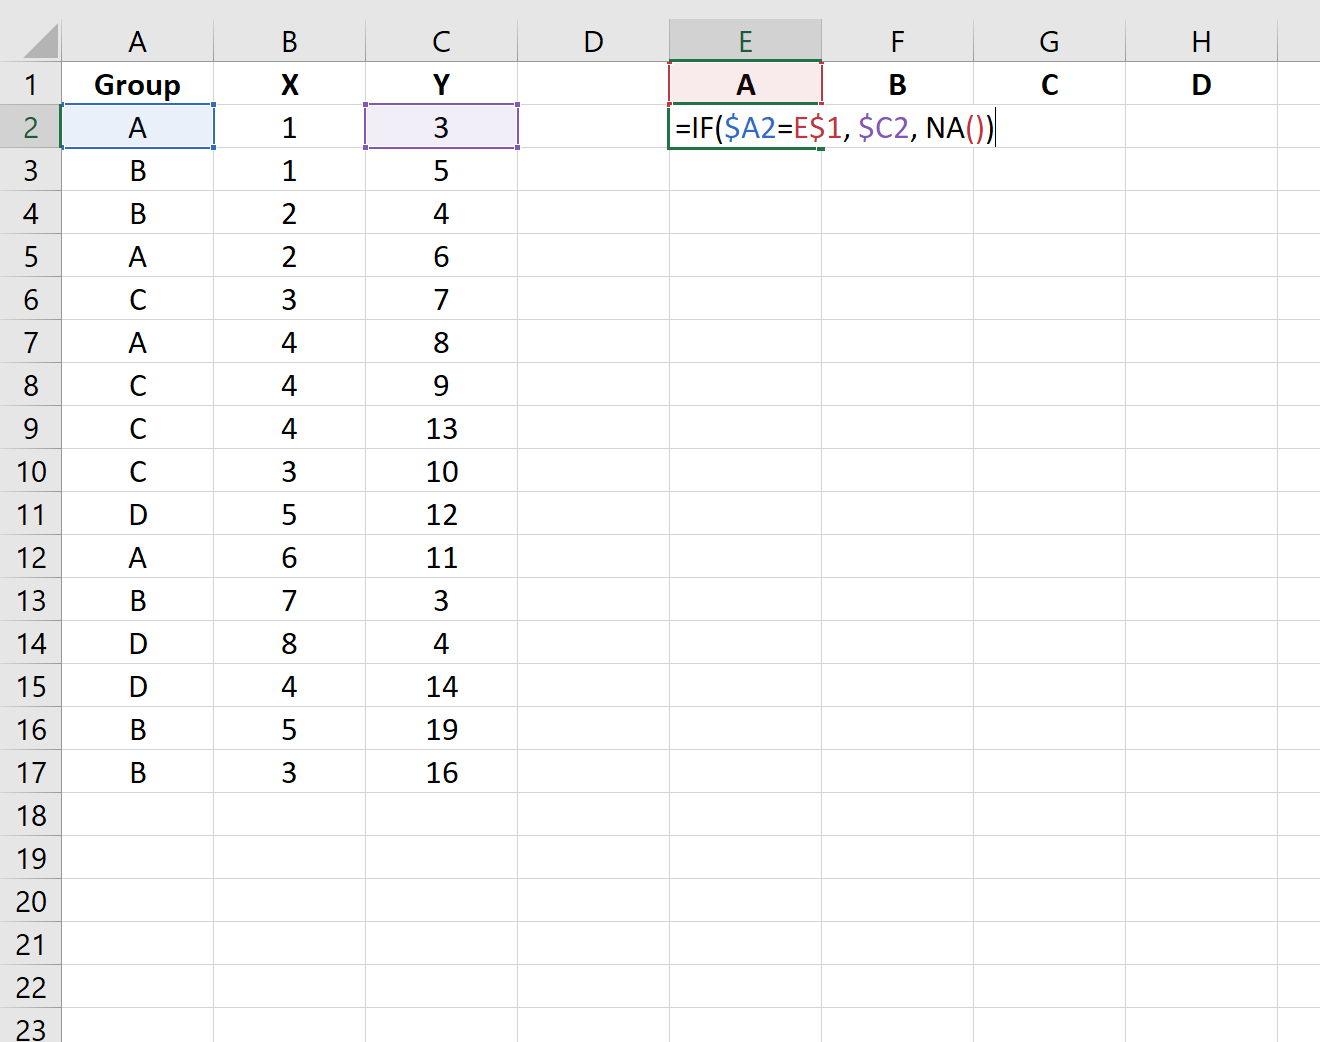Select row 2 header
This screenshot has height=1042, width=1320.
click(30, 127)
